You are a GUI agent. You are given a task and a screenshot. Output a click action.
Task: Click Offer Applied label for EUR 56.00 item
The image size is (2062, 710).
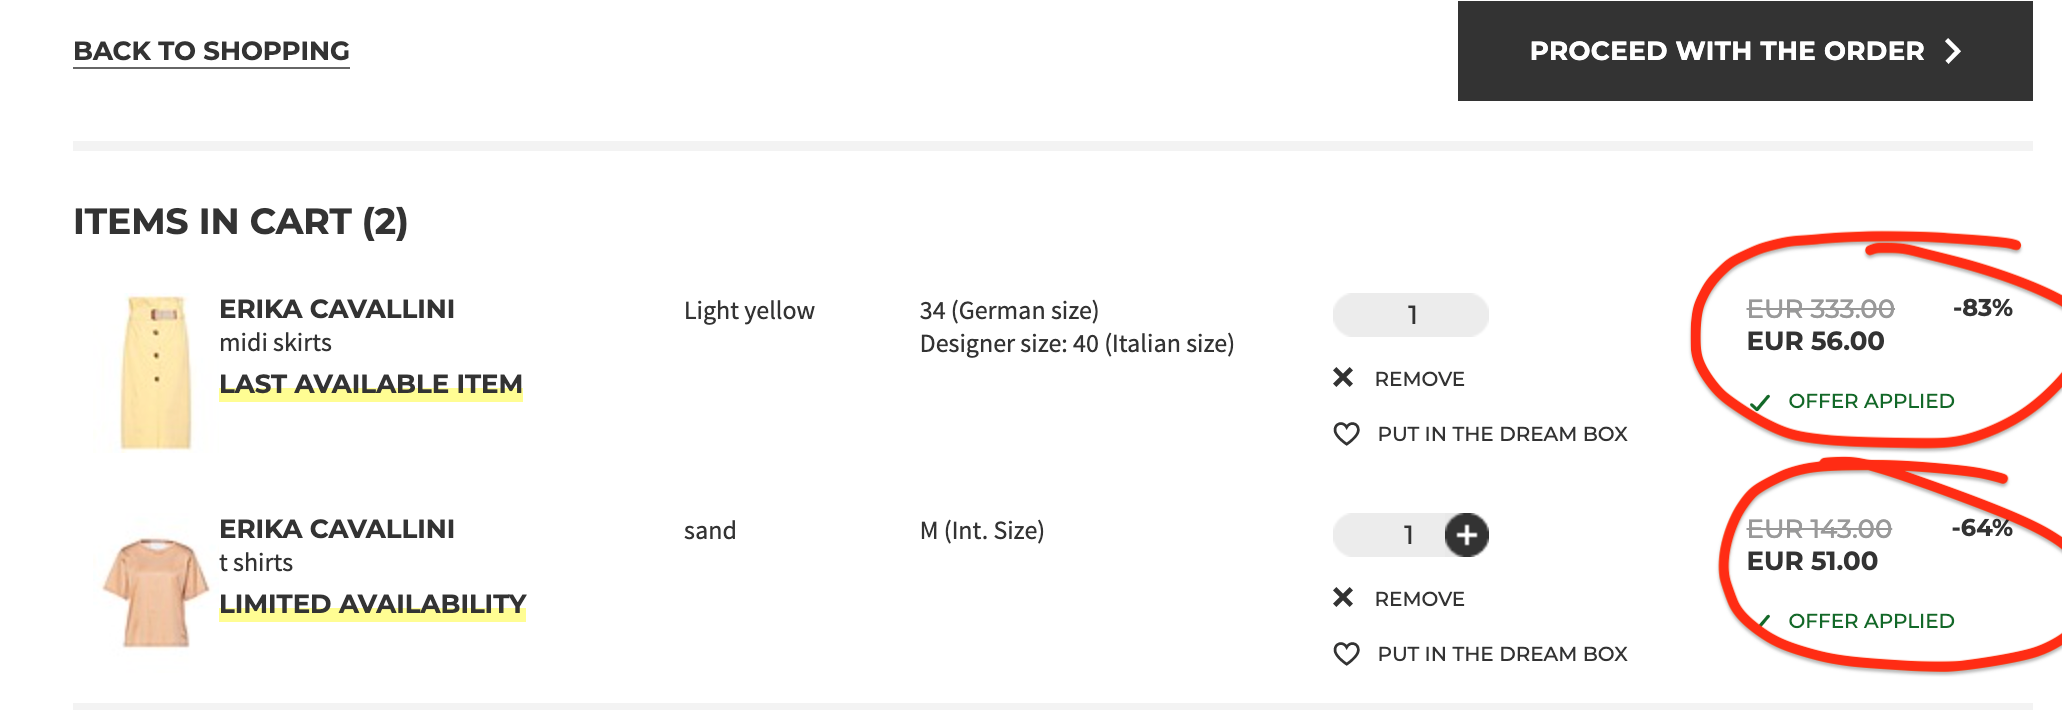[1871, 401]
